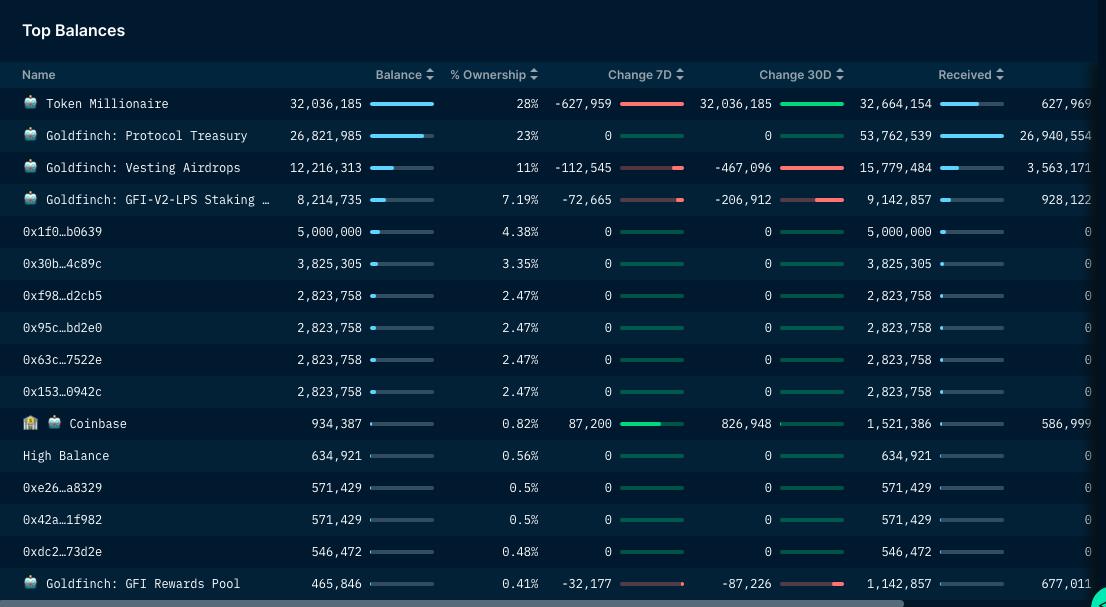Click the robot icon next to Coinbase label
The width and height of the screenshot is (1106, 607).
[54, 423]
